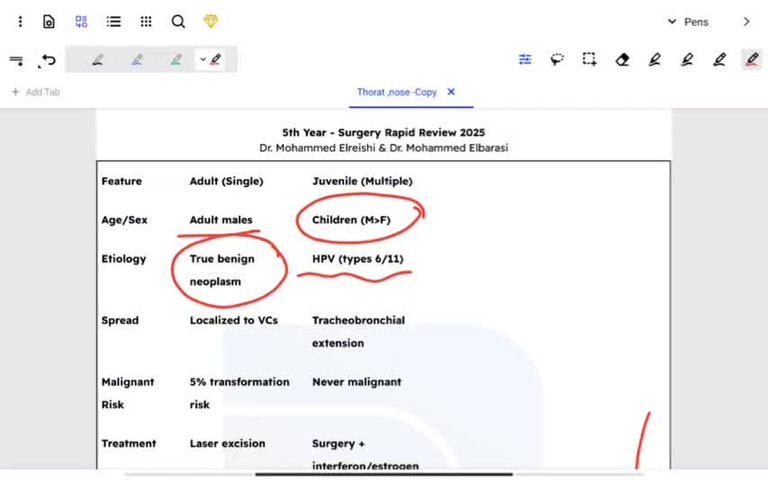The width and height of the screenshot is (768, 480).
Task: Open the list outline view
Action: 114,22
